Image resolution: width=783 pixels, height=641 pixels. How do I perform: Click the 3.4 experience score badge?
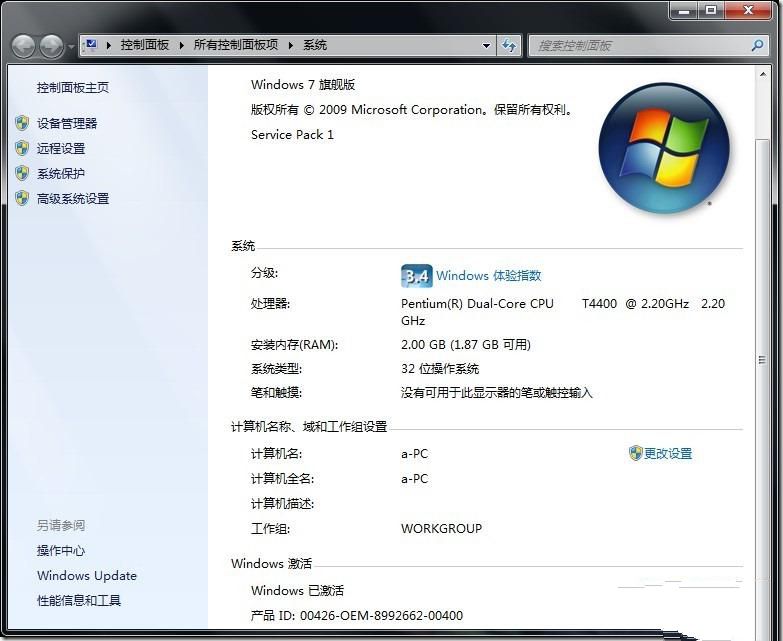[x=415, y=276]
